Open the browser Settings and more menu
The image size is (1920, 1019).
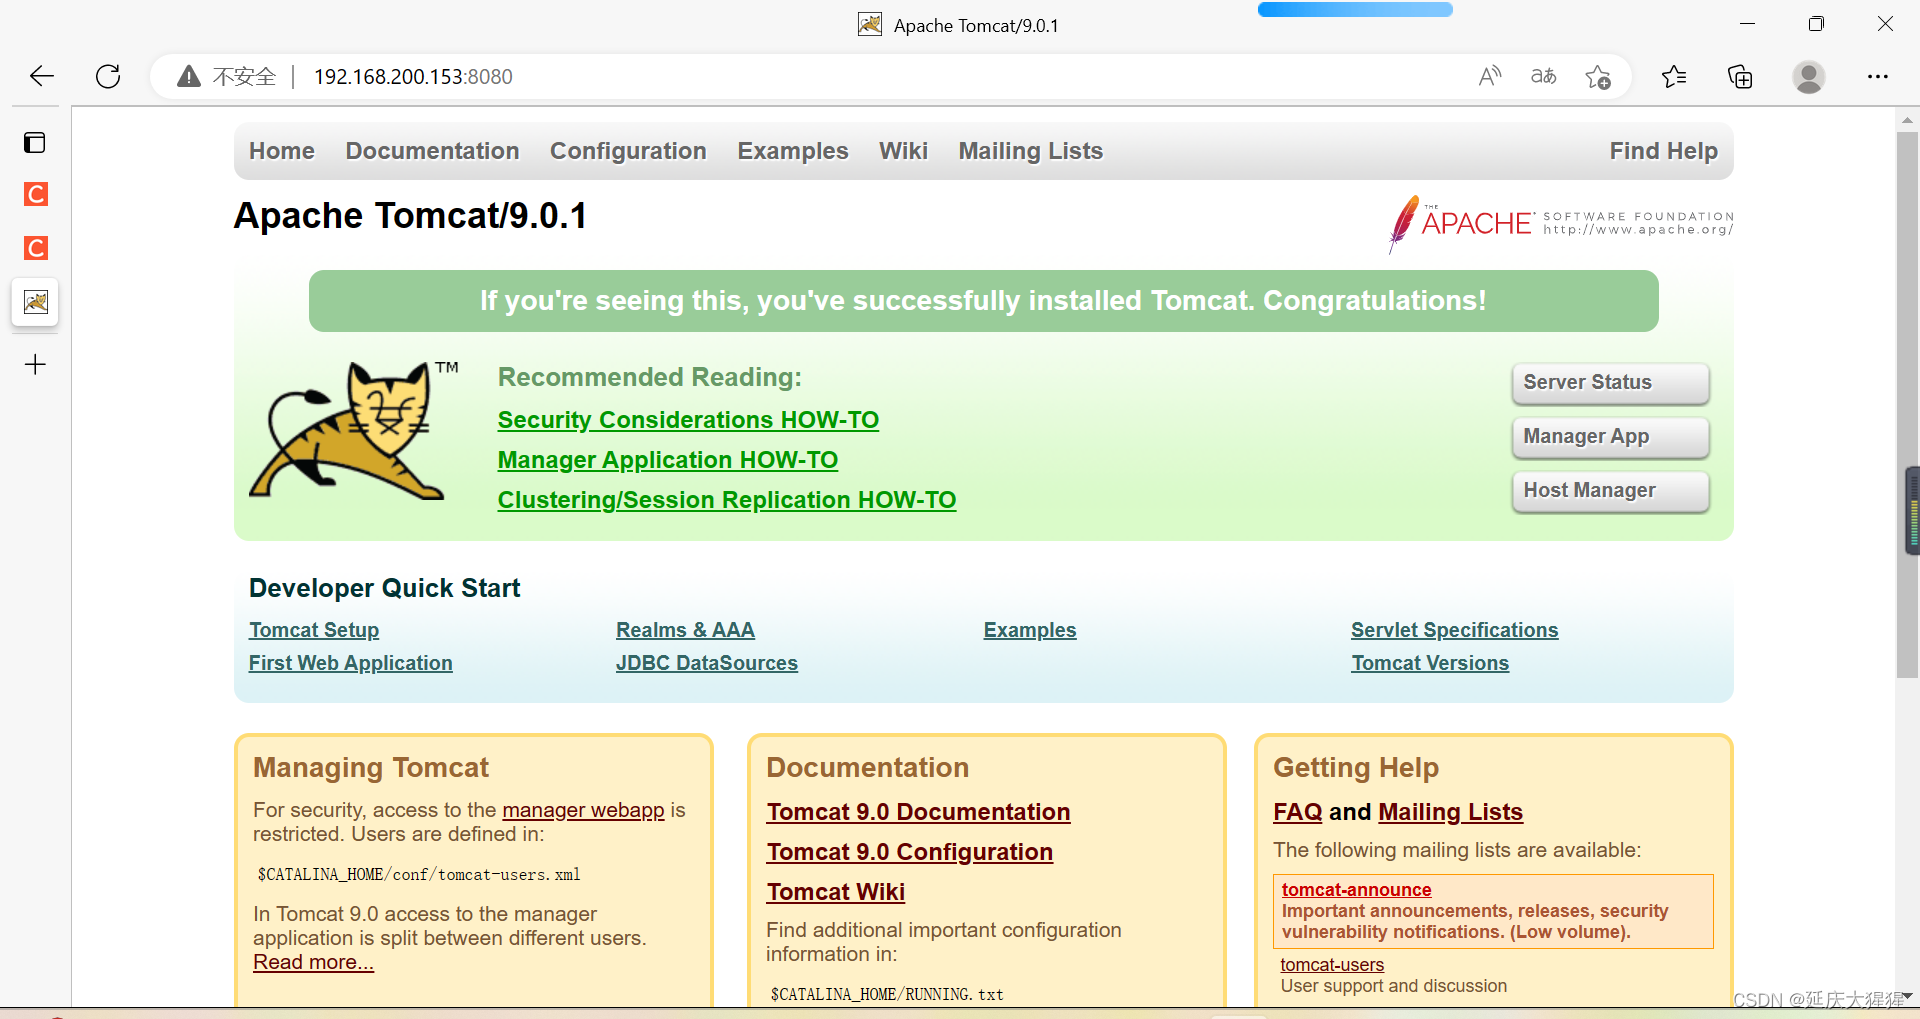[1878, 76]
